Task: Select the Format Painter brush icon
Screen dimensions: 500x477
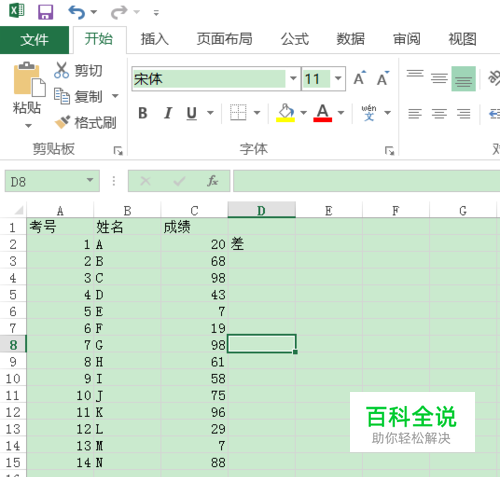Action: (x=62, y=122)
